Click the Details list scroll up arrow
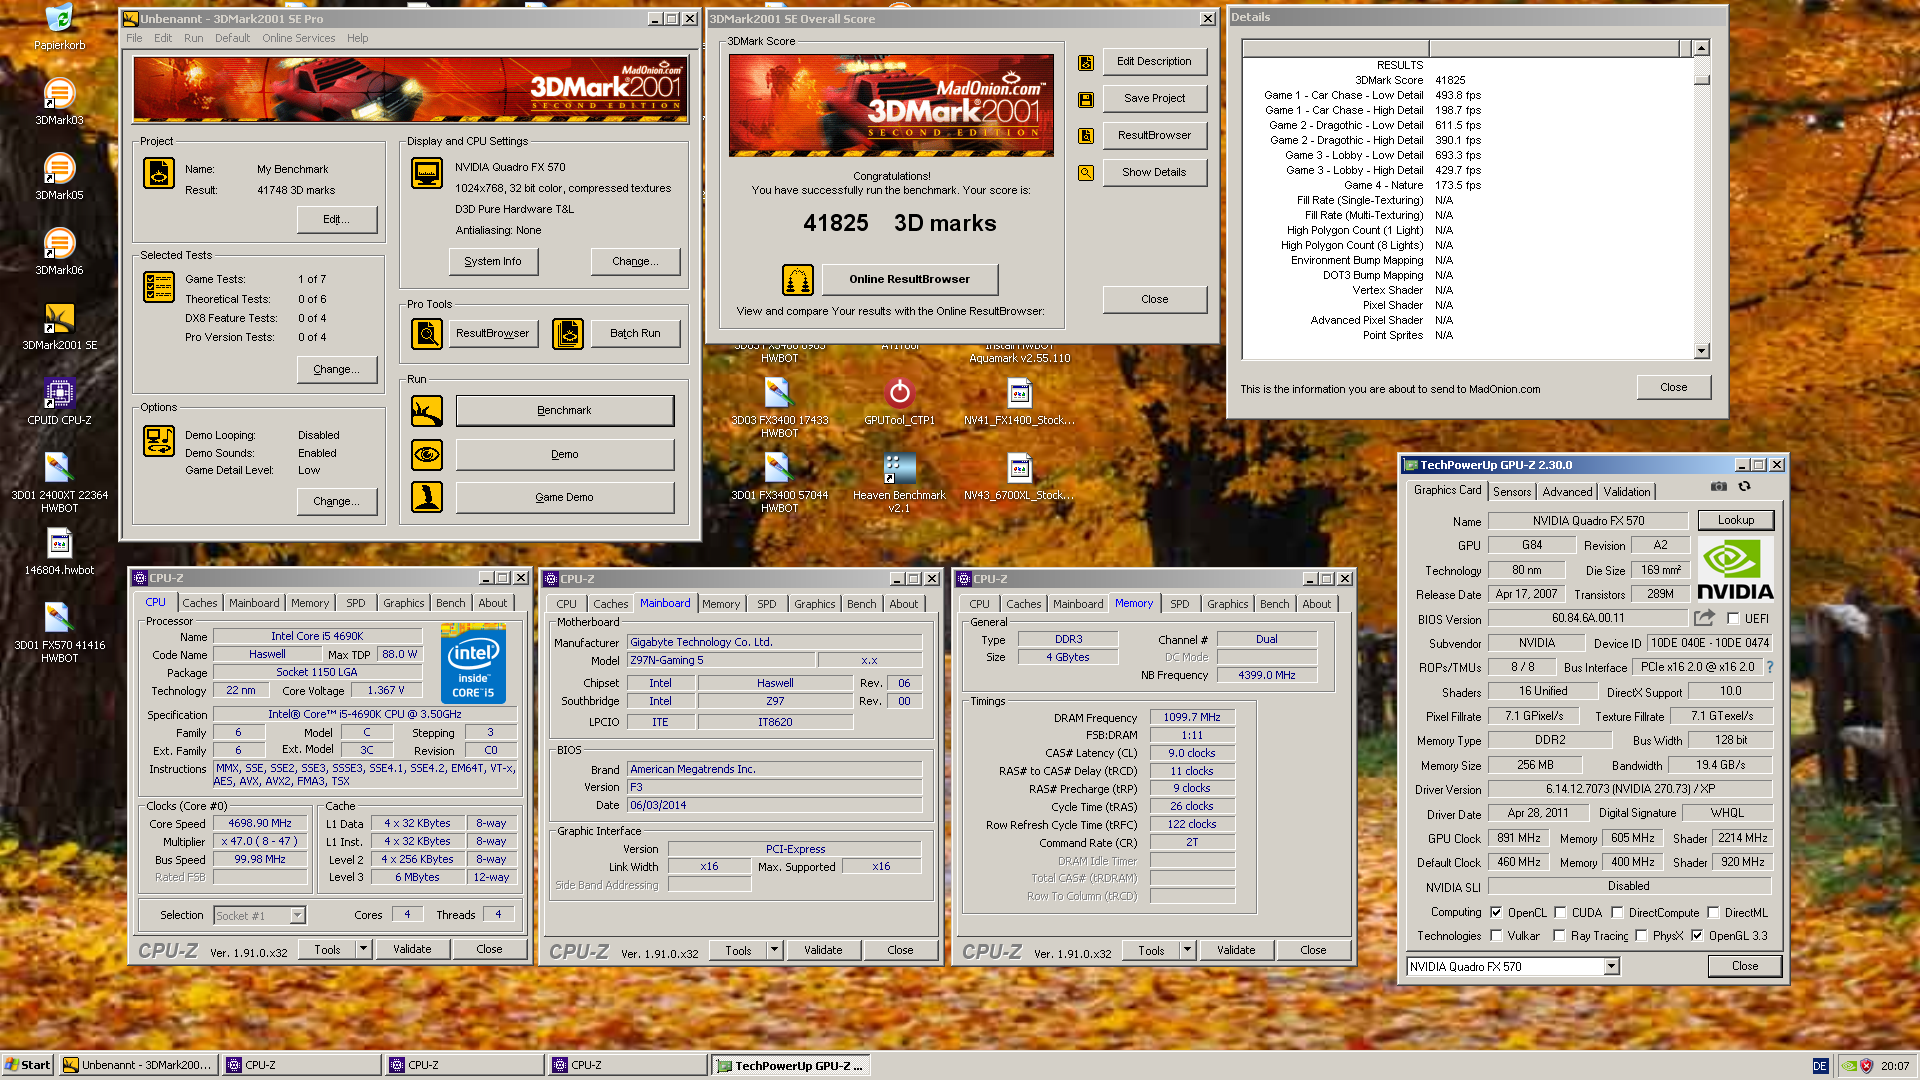Screen dimensions: 1920x1080 pos(1702,48)
